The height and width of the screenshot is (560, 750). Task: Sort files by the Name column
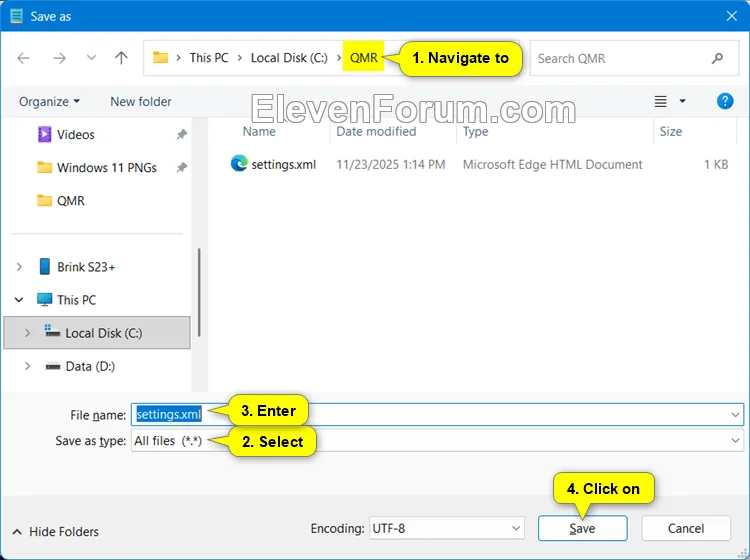(x=259, y=132)
